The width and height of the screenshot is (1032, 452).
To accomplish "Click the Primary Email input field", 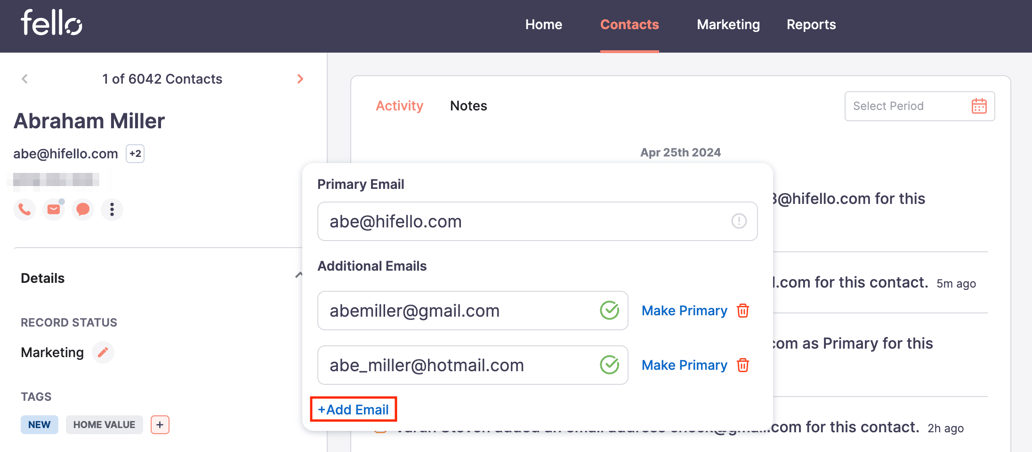I will click(537, 222).
